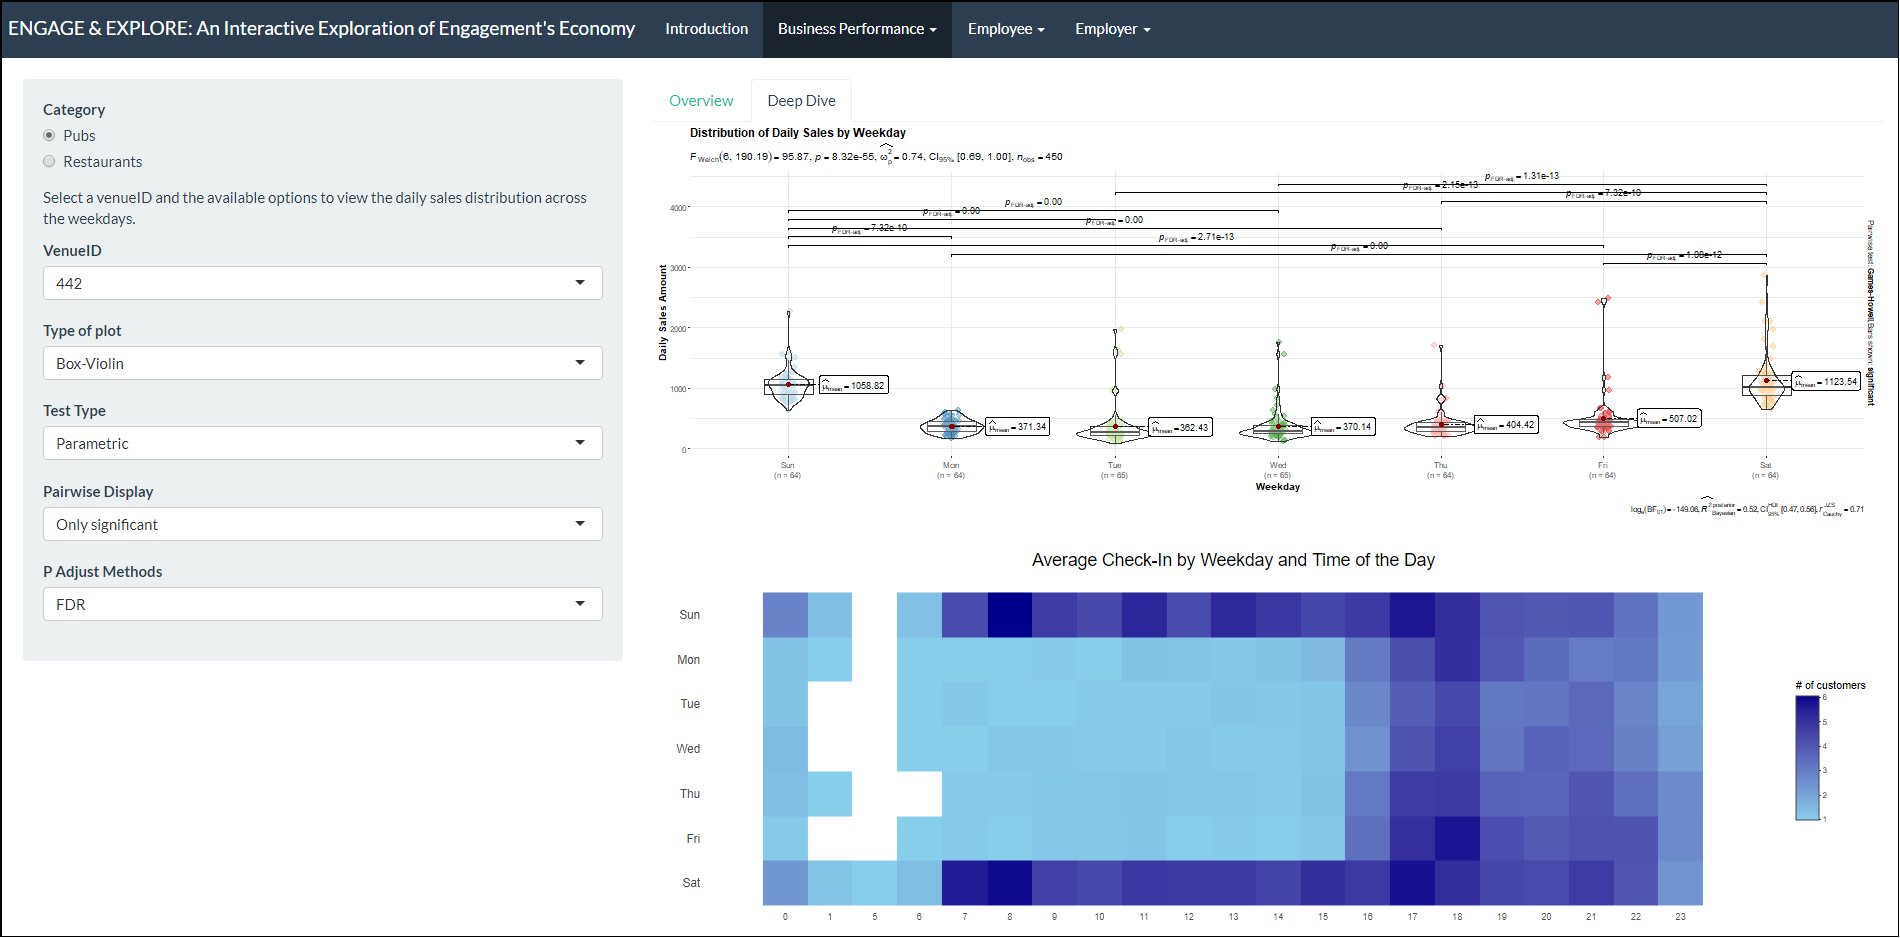Screen dimensions: 1900x938
Task: Click the ENGAGE & EXPLORE app title
Action: 321,29
